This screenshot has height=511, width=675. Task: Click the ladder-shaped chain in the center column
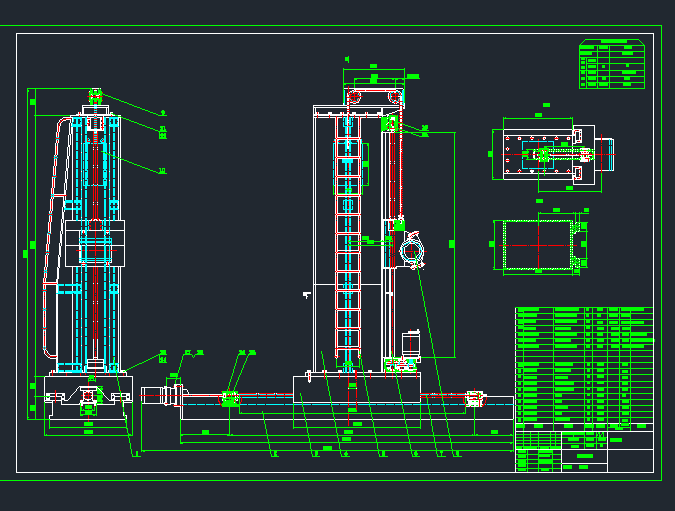pyautogui.click(x=346, y=240)
